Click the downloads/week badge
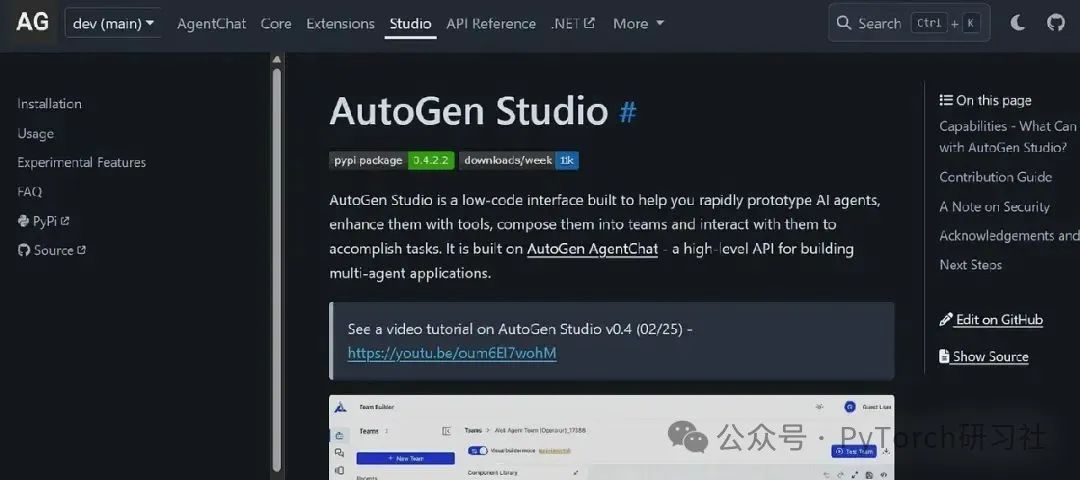 click(519, 160)
